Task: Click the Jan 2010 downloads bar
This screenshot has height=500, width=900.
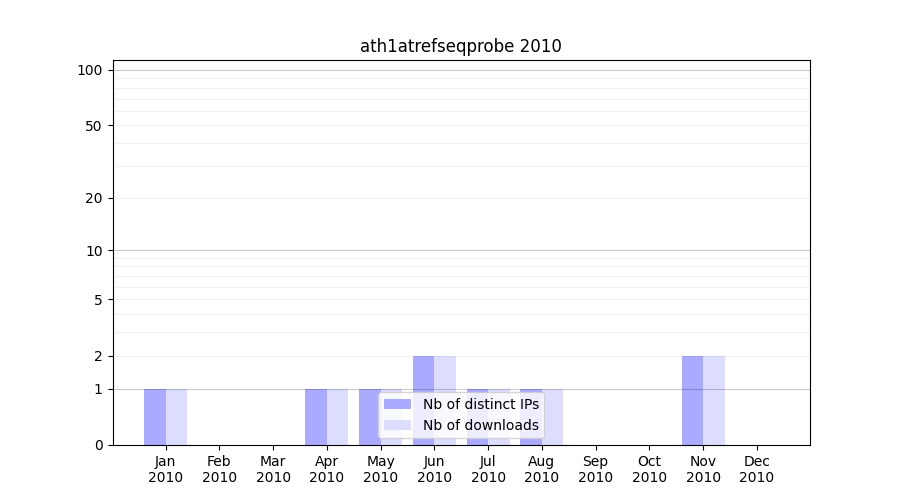Action: coord(176,417)
